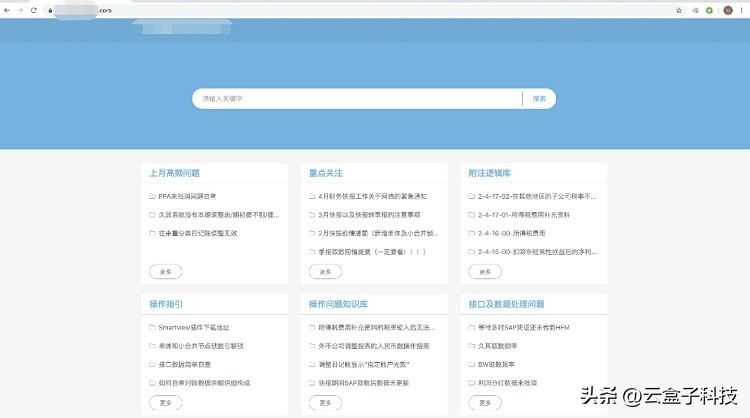Open 外币公司调整报表的人民币数操作指南

[374, 345]
